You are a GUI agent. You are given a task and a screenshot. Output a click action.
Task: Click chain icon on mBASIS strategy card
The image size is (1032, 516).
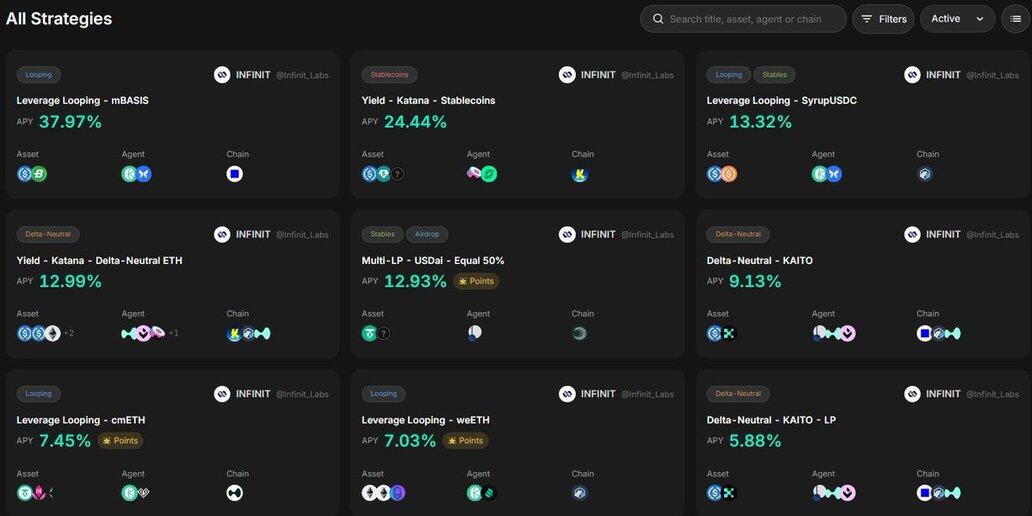point(235,174)
